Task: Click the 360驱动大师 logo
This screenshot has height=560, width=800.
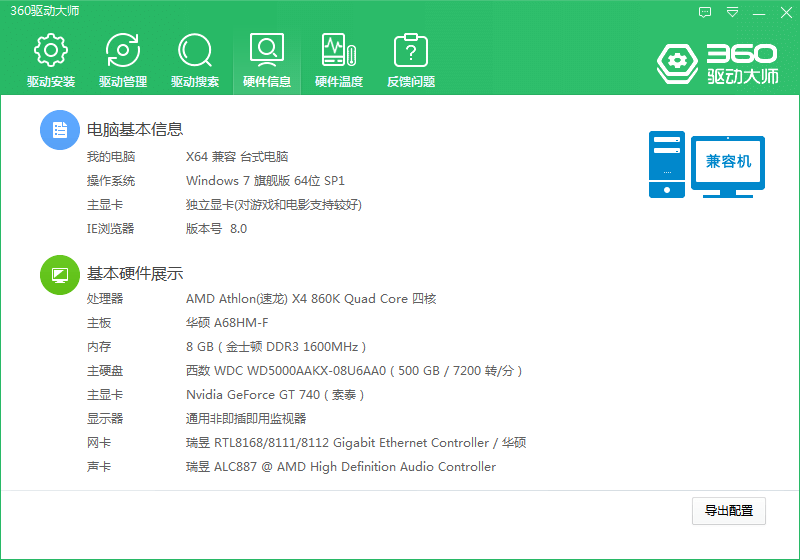Action: [718, 64]
